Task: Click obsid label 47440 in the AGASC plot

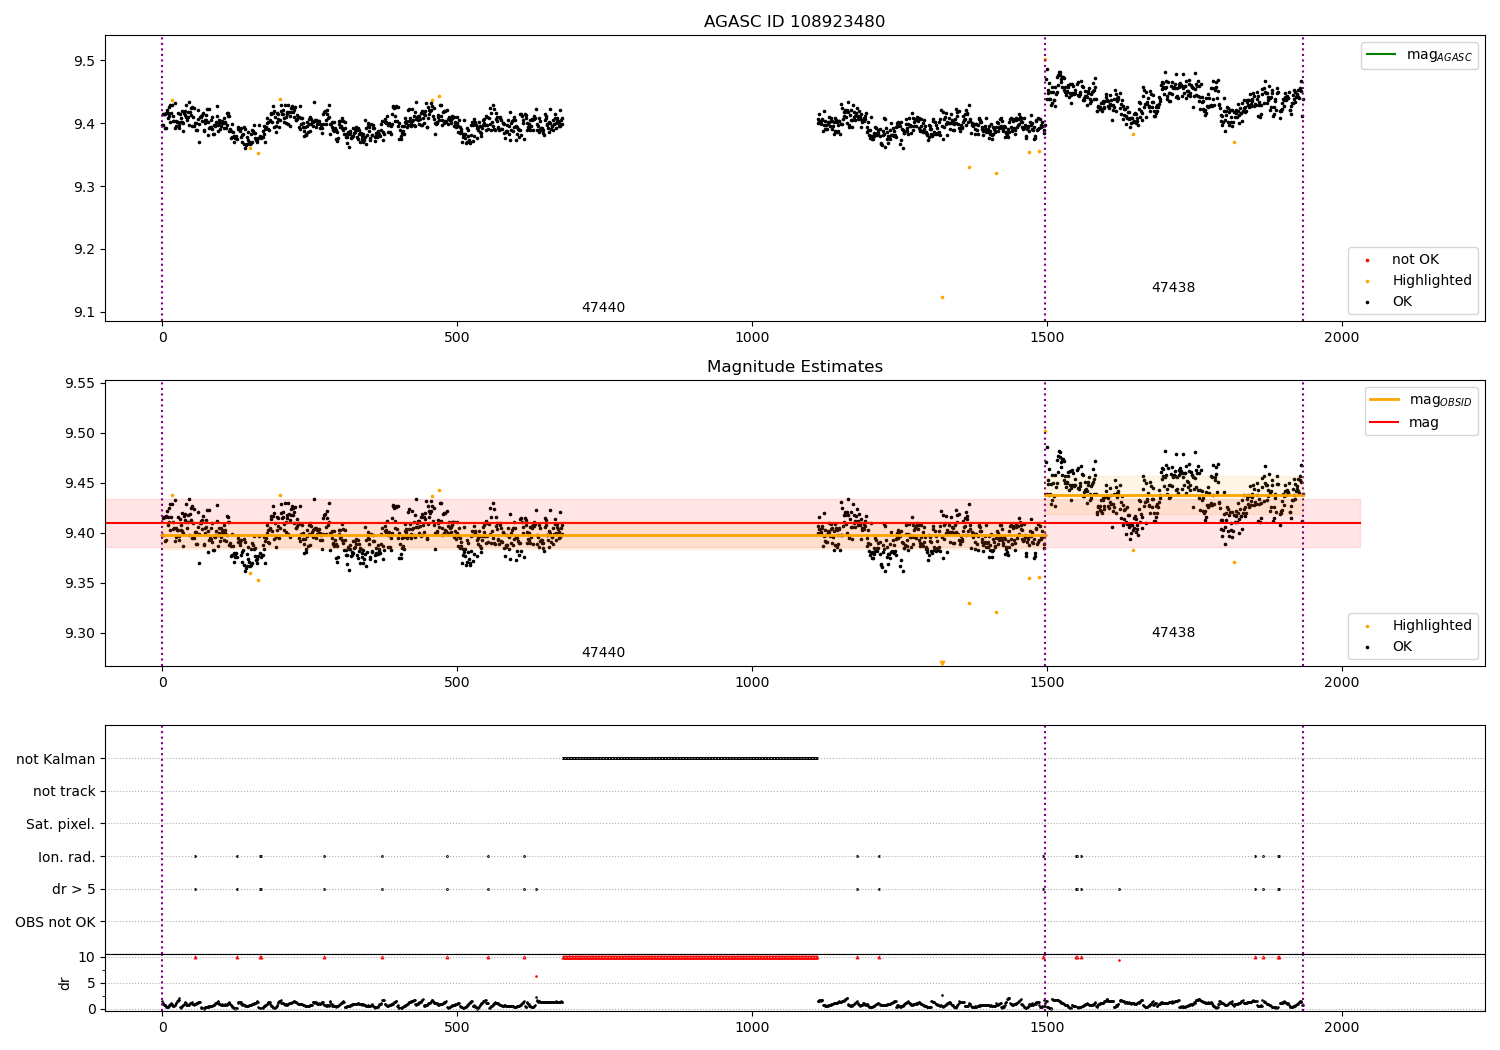Action: tap(603, 308)
